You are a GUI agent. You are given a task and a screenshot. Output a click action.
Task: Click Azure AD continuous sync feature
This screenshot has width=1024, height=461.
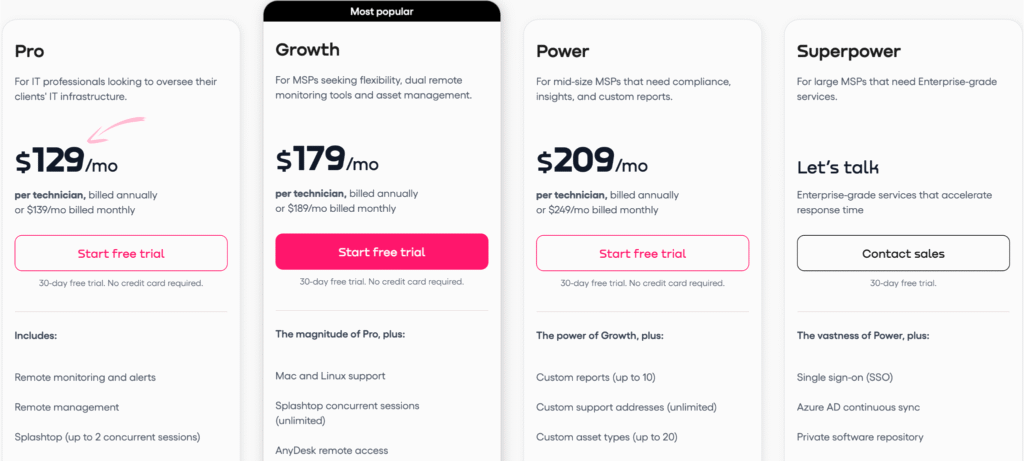[858, 407]
